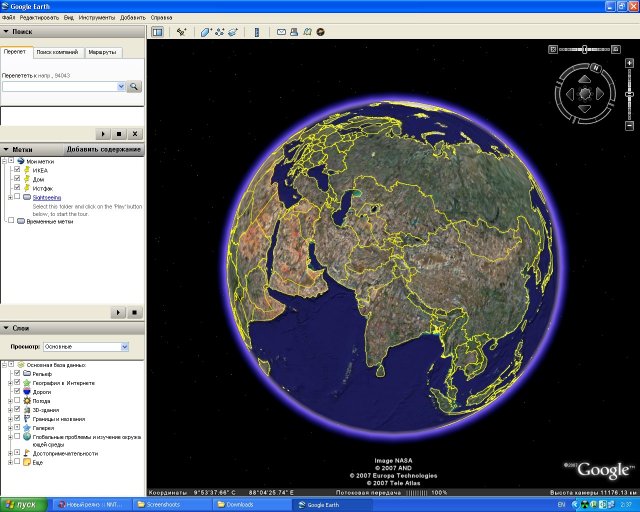
Task: Enable the Погода layer checkbox
Action: coord(17,400)
